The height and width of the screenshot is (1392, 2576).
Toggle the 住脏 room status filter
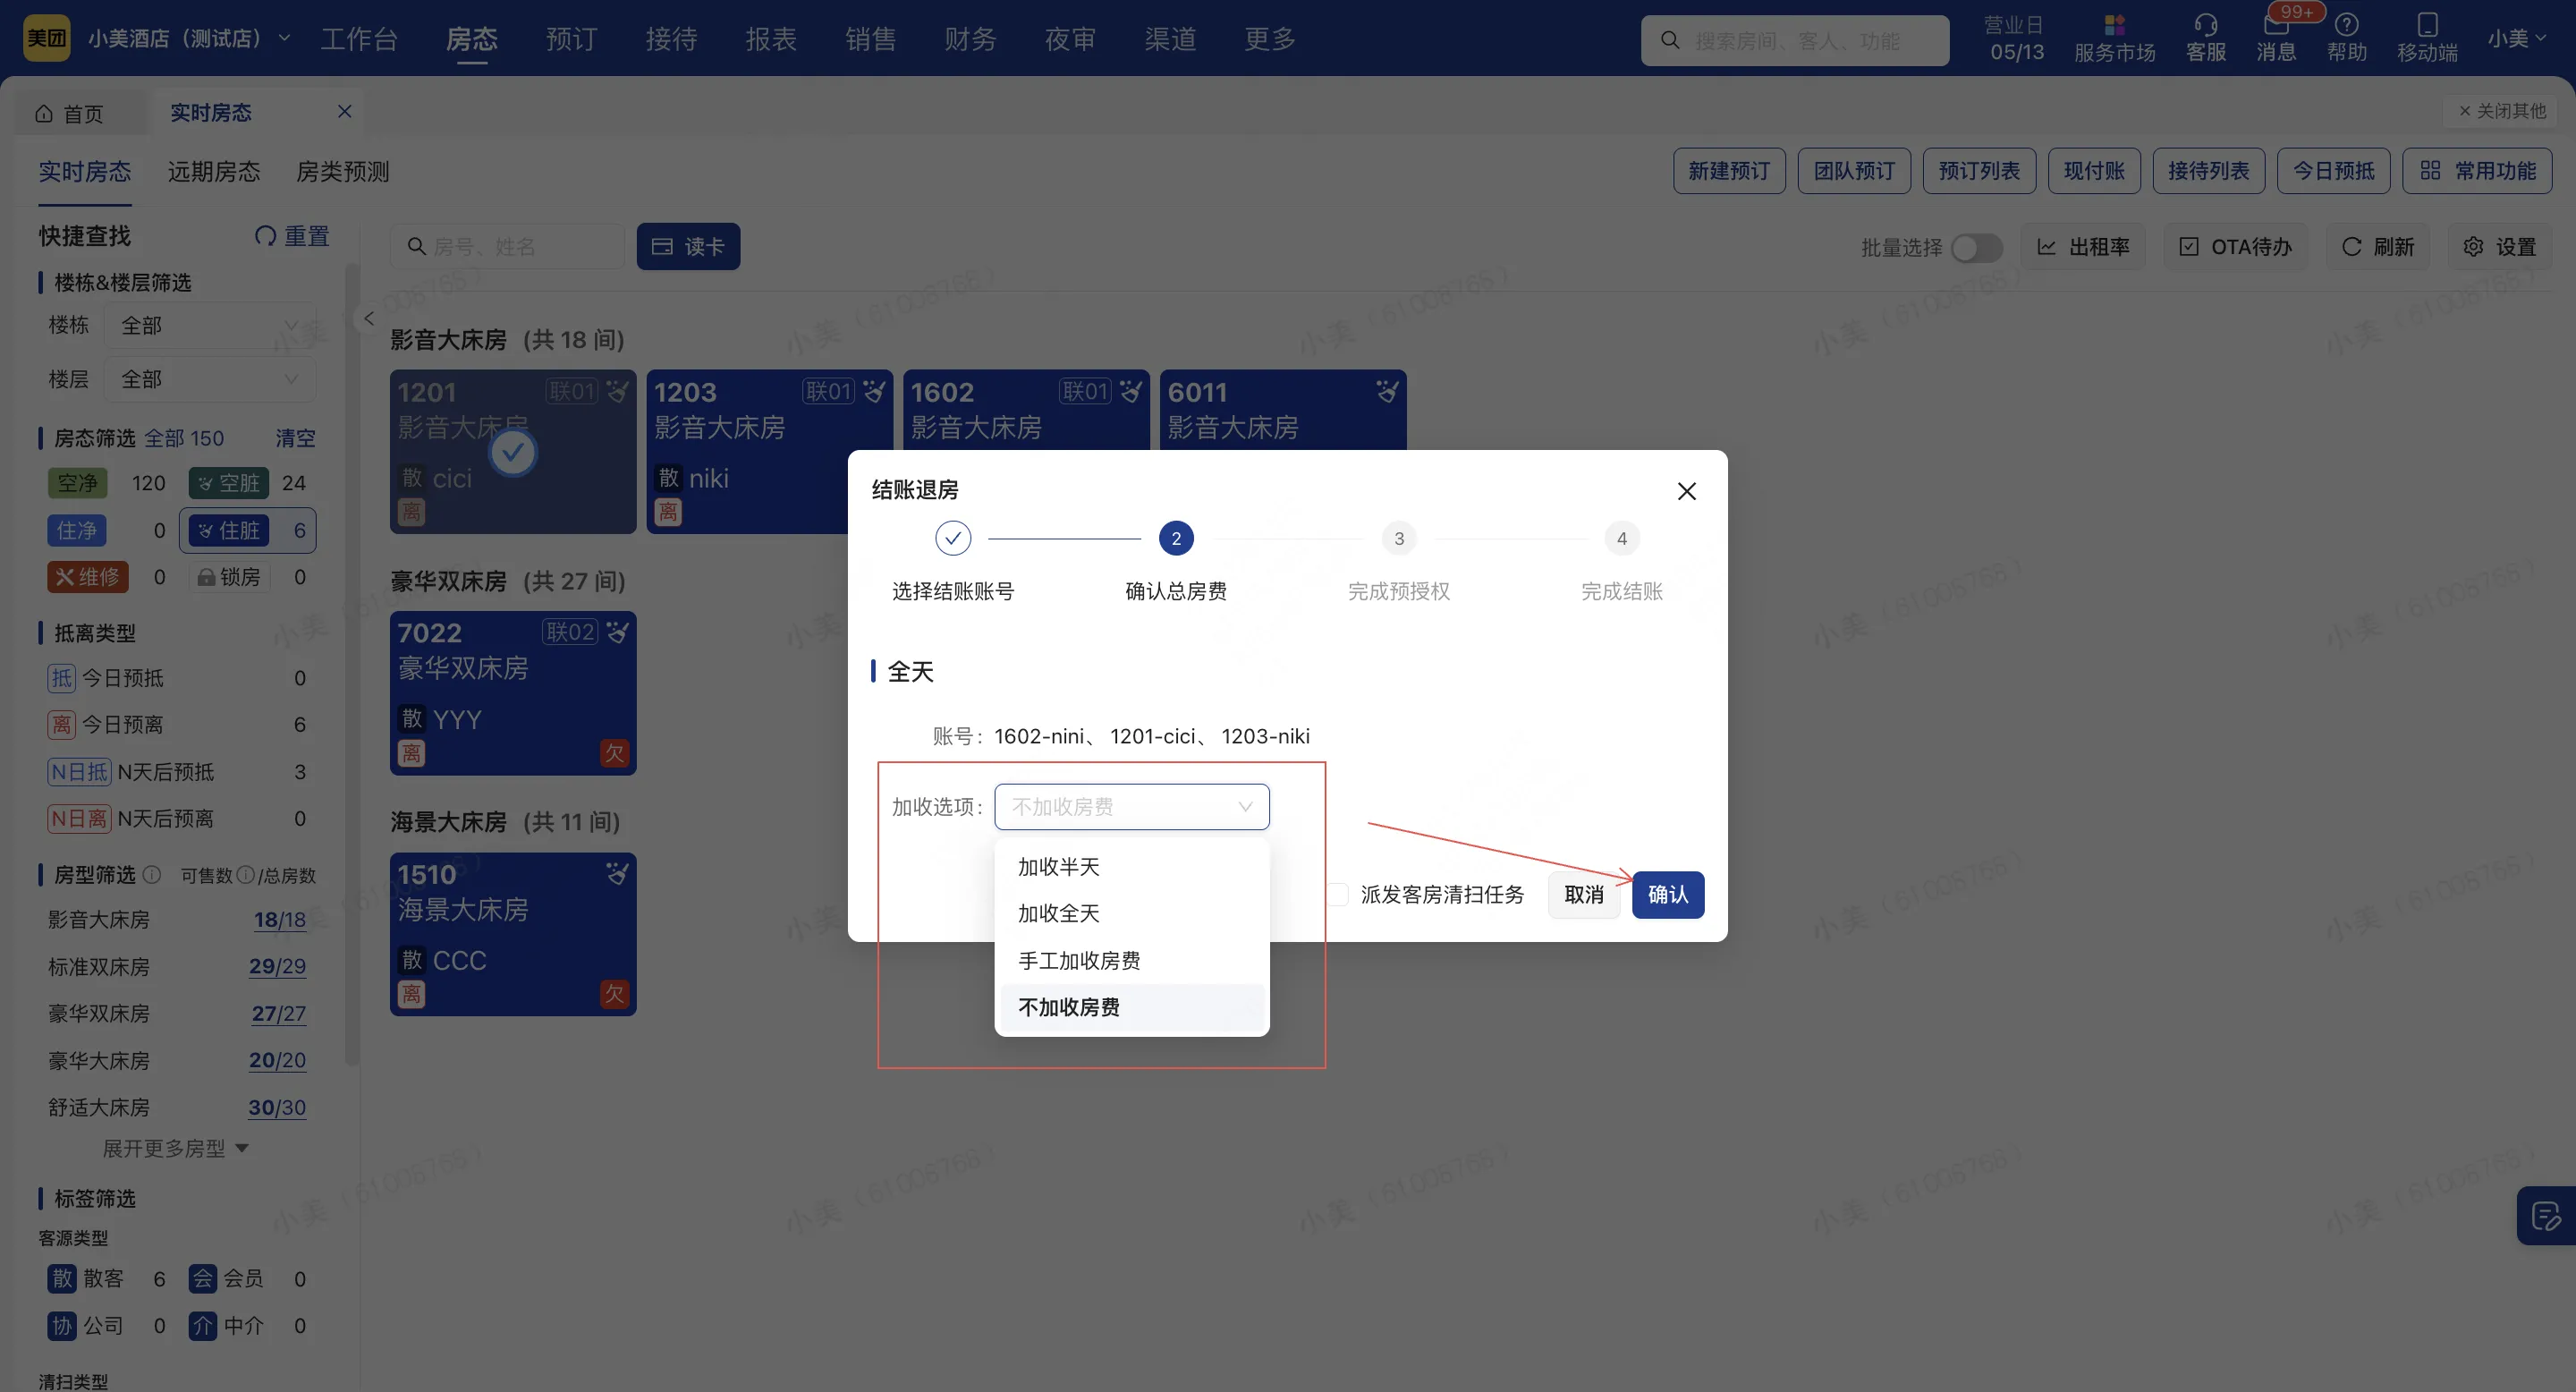pyautogui.click(x=229, y=530)
